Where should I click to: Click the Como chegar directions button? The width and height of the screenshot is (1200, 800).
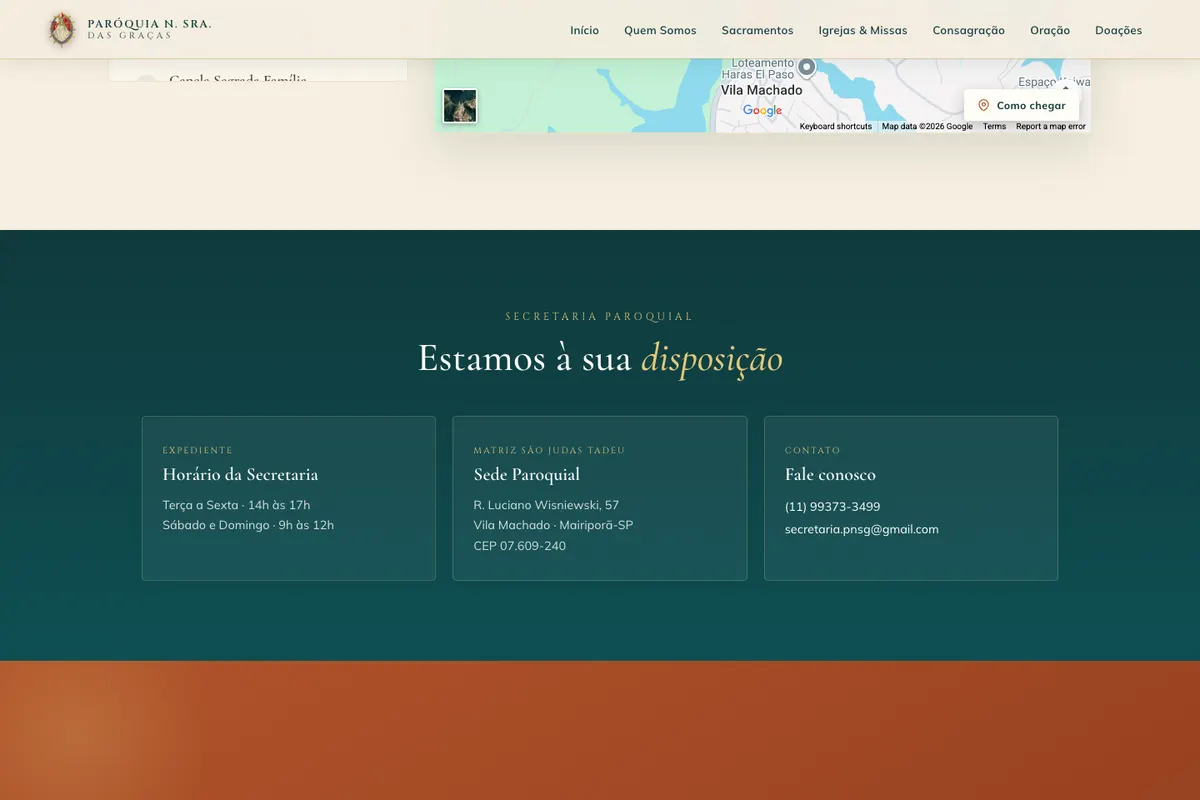coord(1021,105)
